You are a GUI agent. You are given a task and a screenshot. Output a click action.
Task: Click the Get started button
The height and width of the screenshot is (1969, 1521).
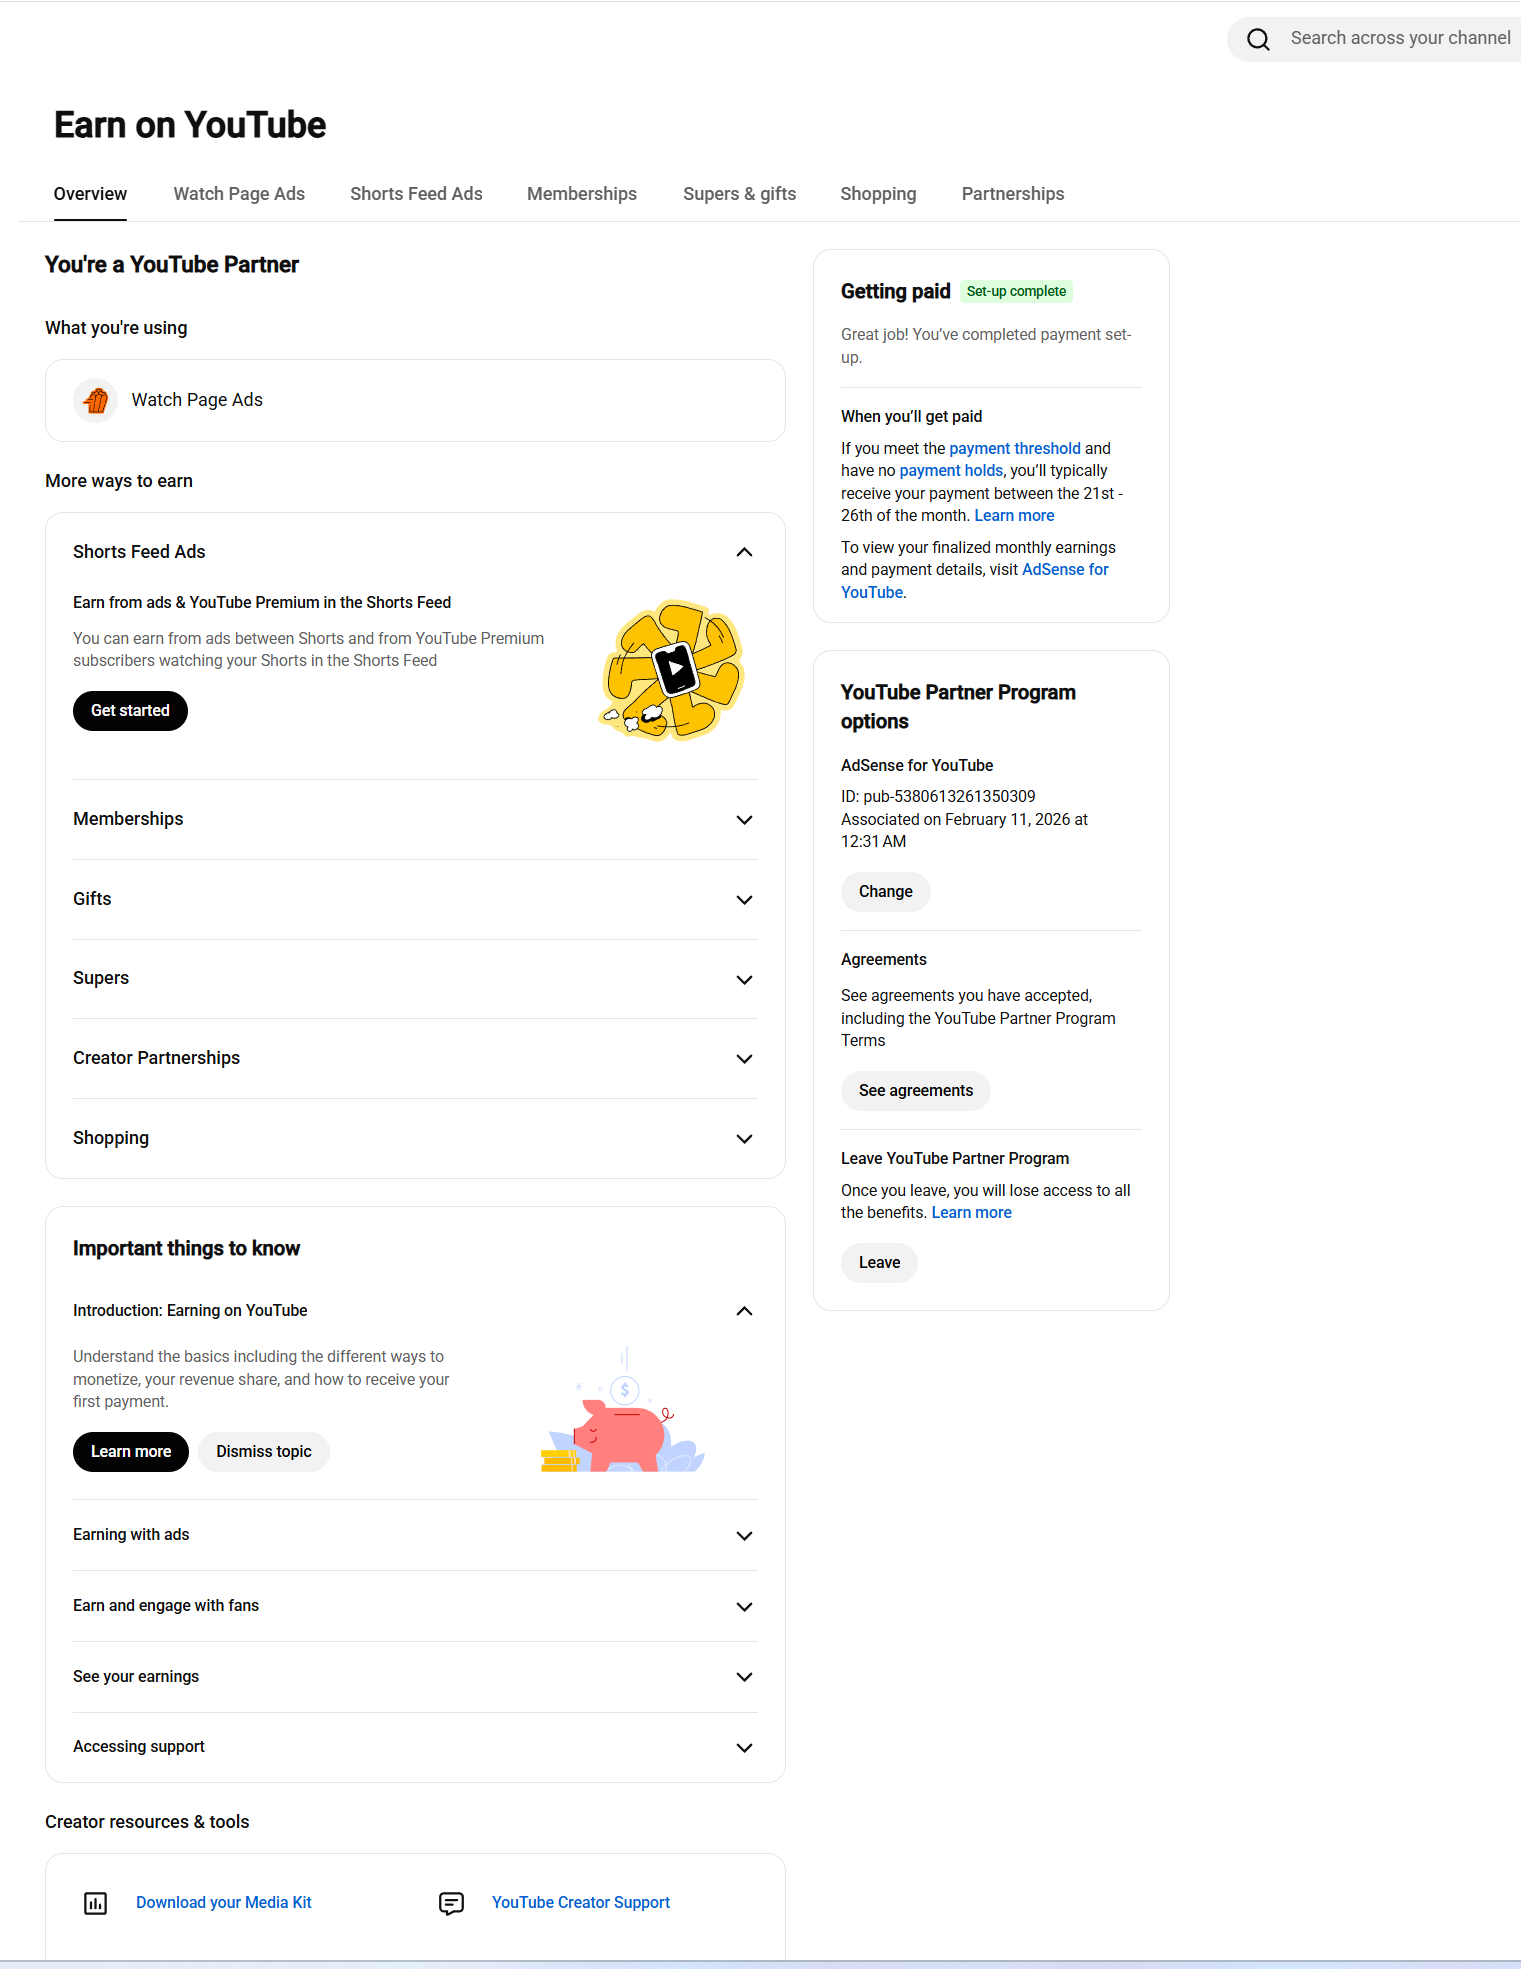[x=130, y=711]
